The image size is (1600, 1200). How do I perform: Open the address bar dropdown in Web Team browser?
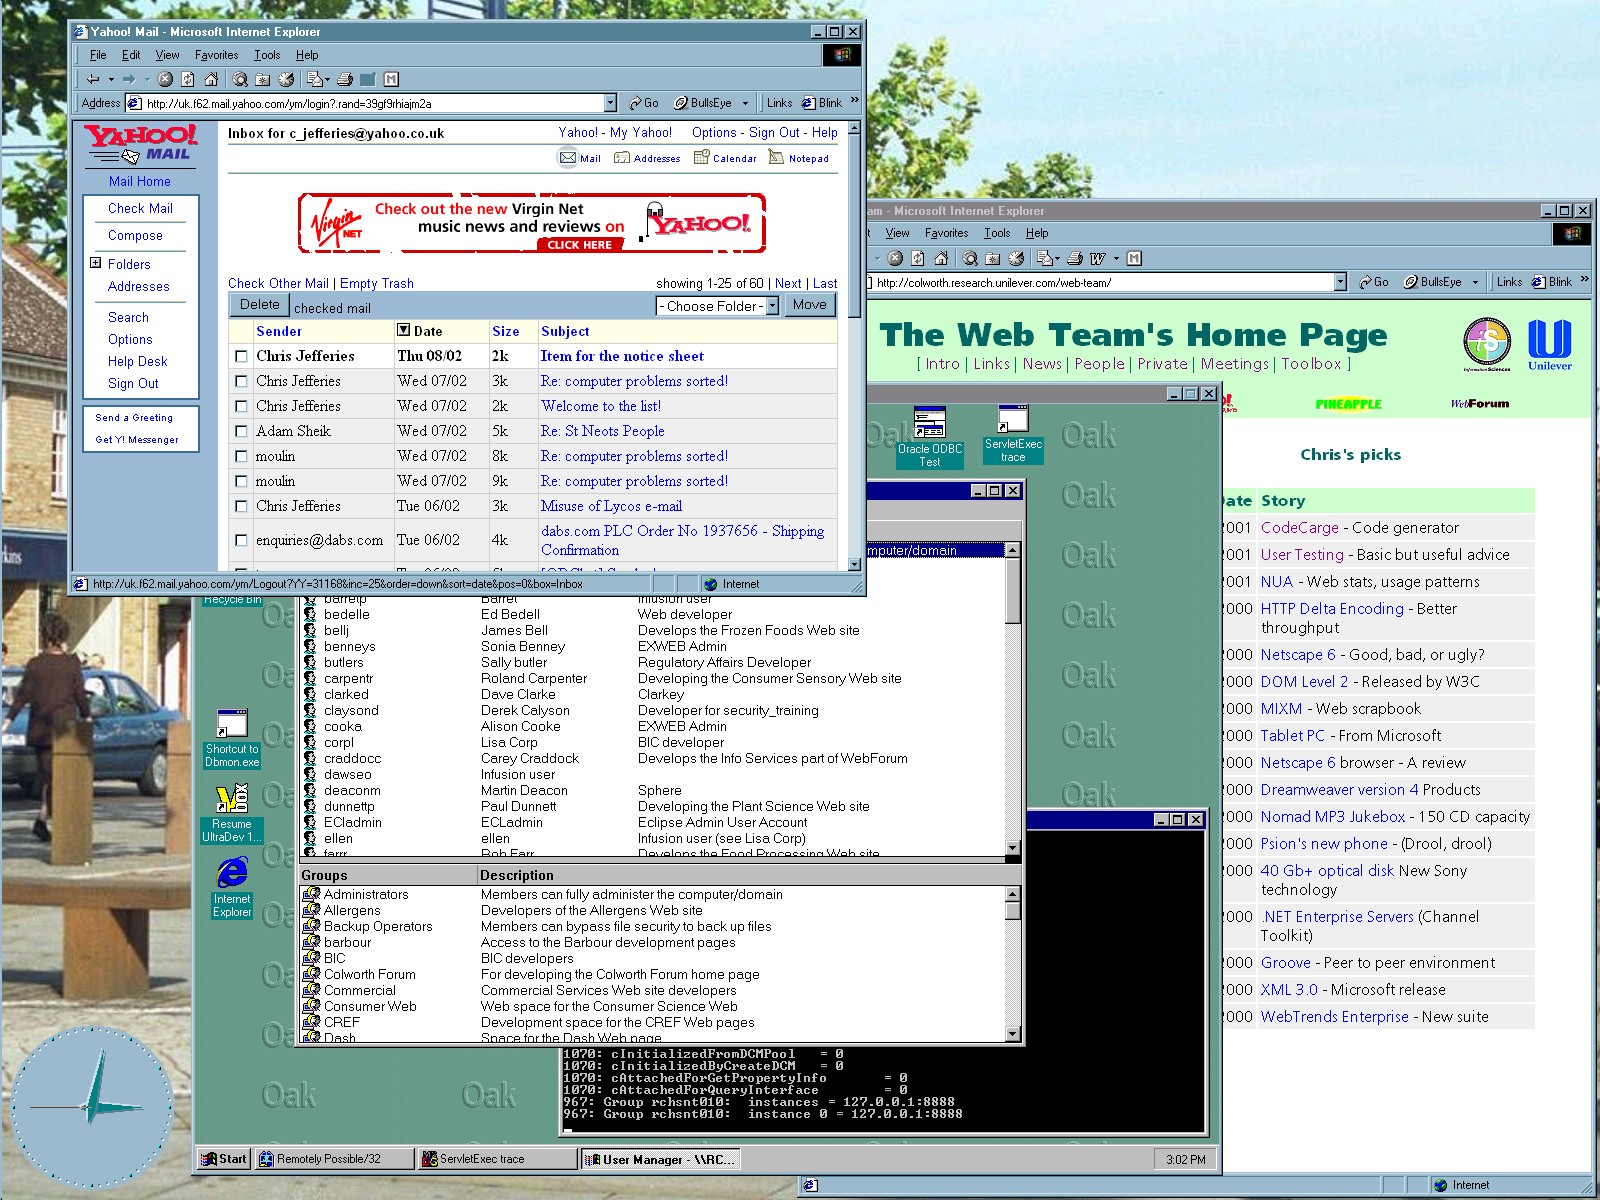pos(1340,282)
